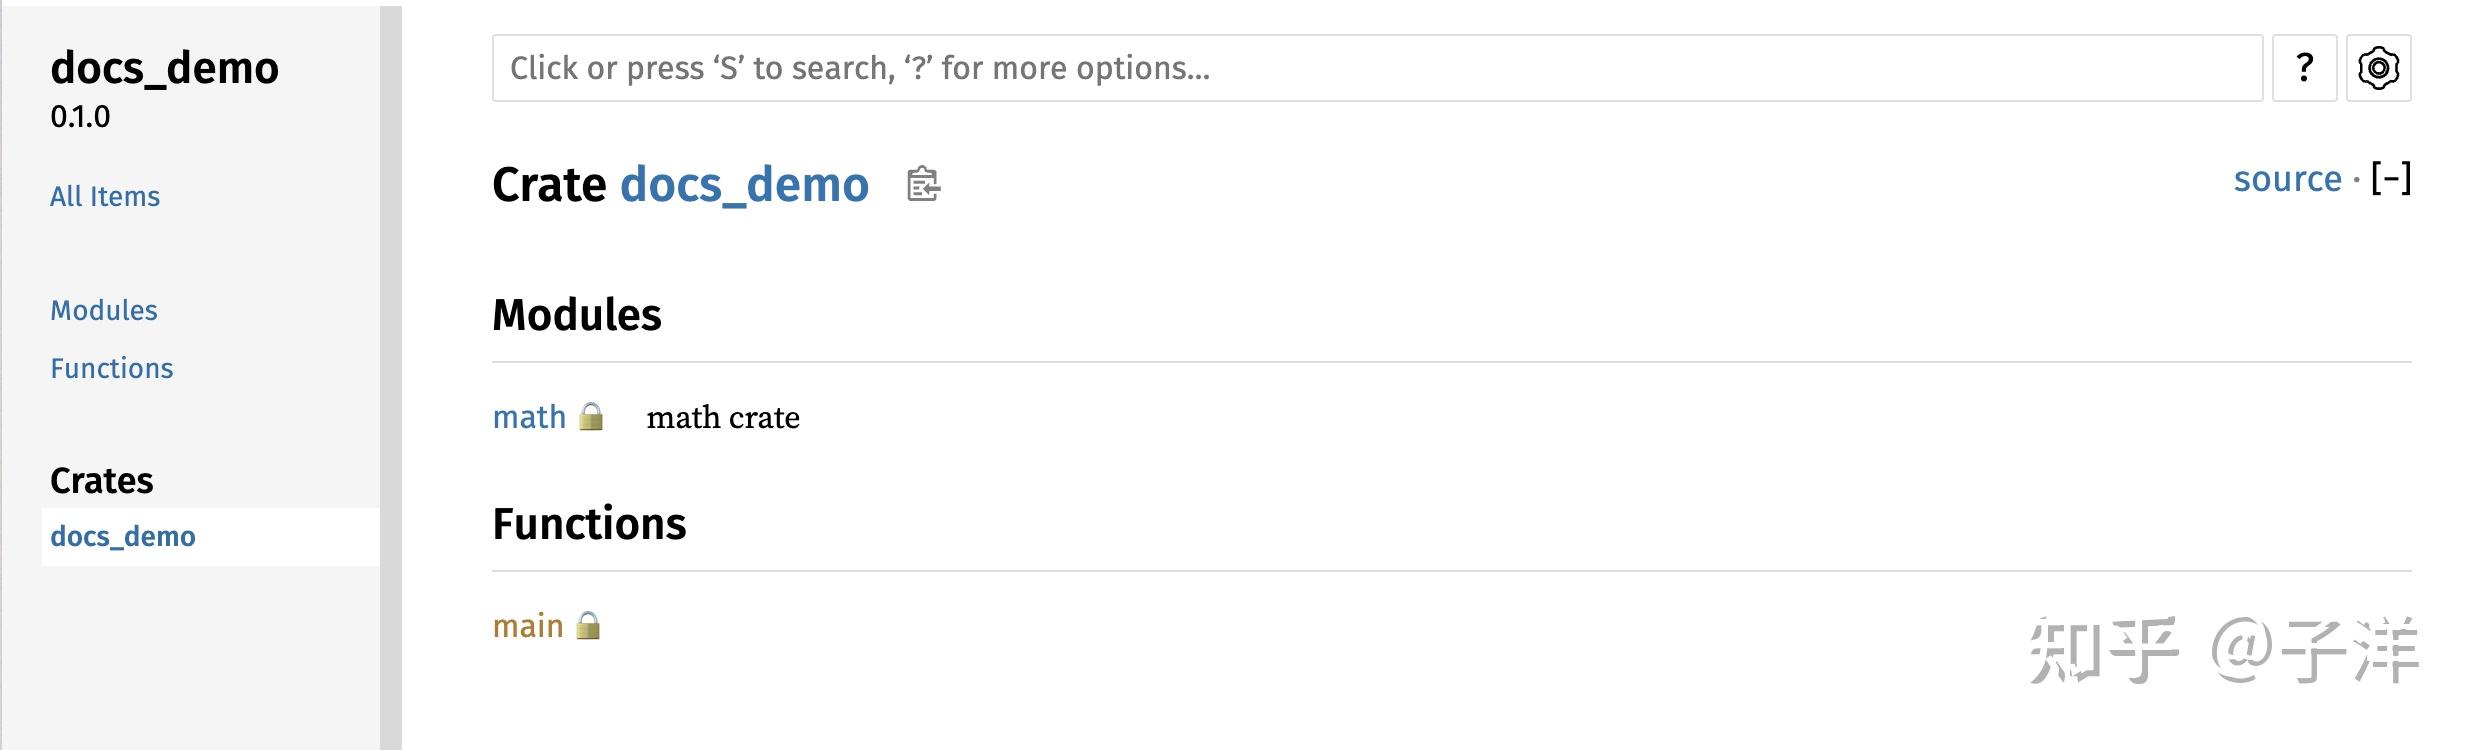
Task: Click the lock icon beside main
Action: coord(589,626)
